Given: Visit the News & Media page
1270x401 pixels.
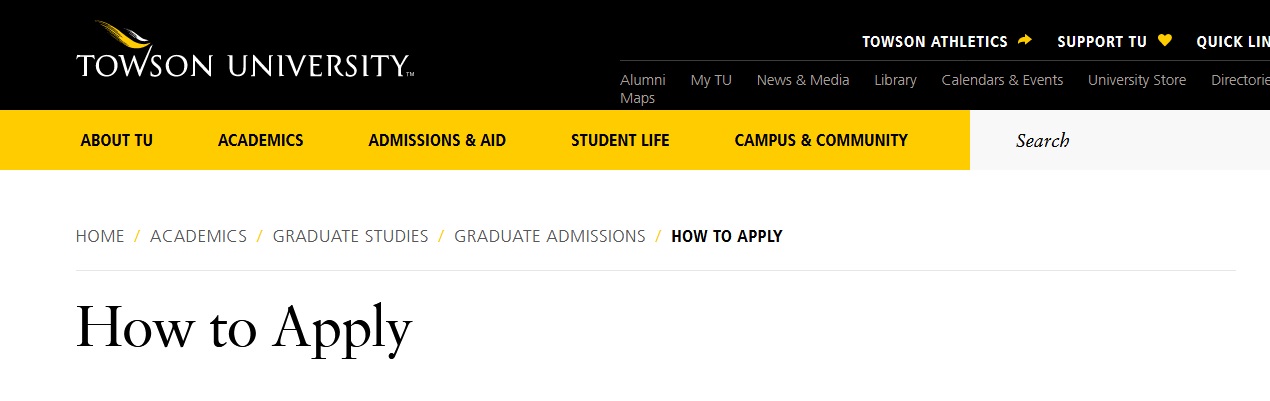Looking at the screenshot, I should pyautogui.click(x=803, y=80).
